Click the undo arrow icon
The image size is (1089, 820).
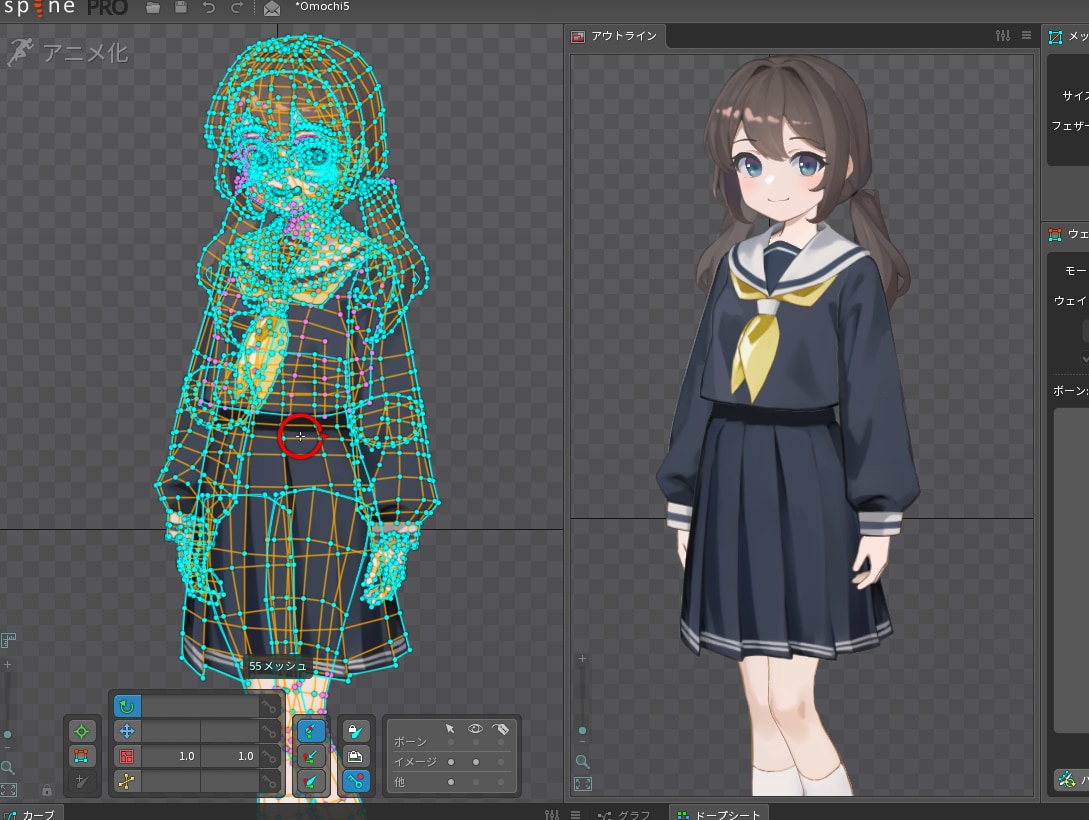(x=209, y=8)
